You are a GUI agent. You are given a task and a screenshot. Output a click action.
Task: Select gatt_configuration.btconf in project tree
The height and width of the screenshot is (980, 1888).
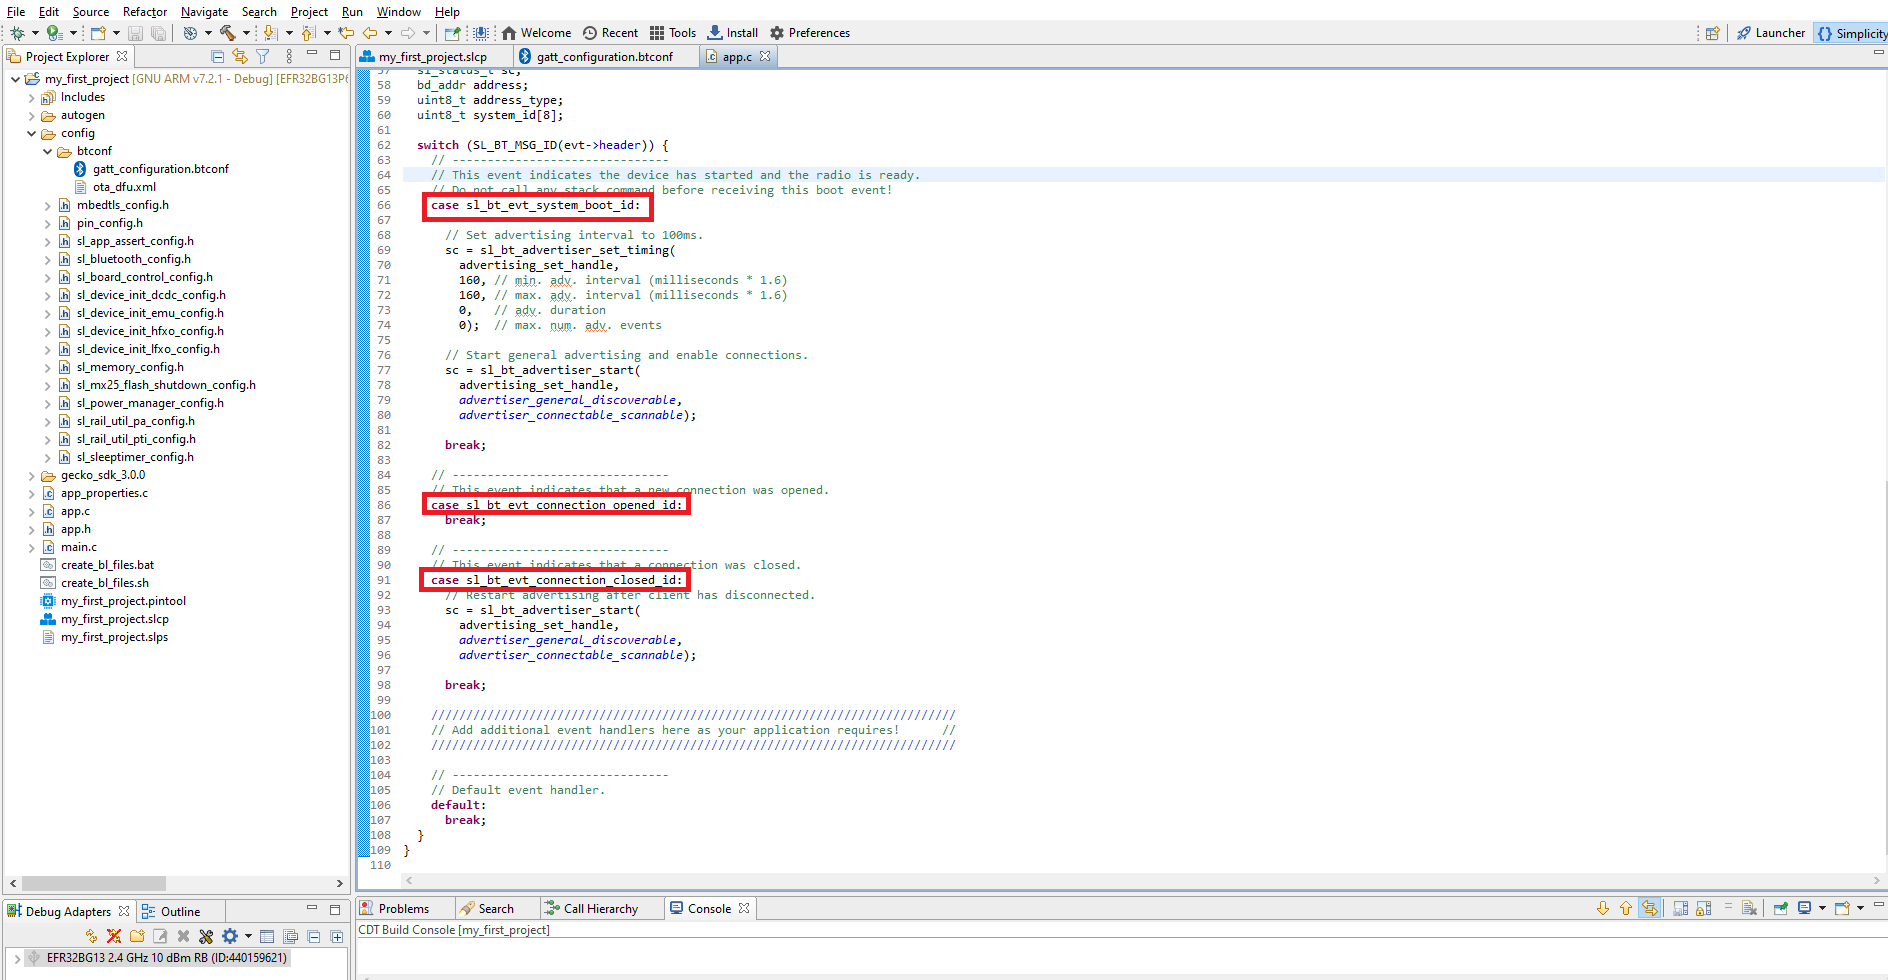tap(151, 169)
